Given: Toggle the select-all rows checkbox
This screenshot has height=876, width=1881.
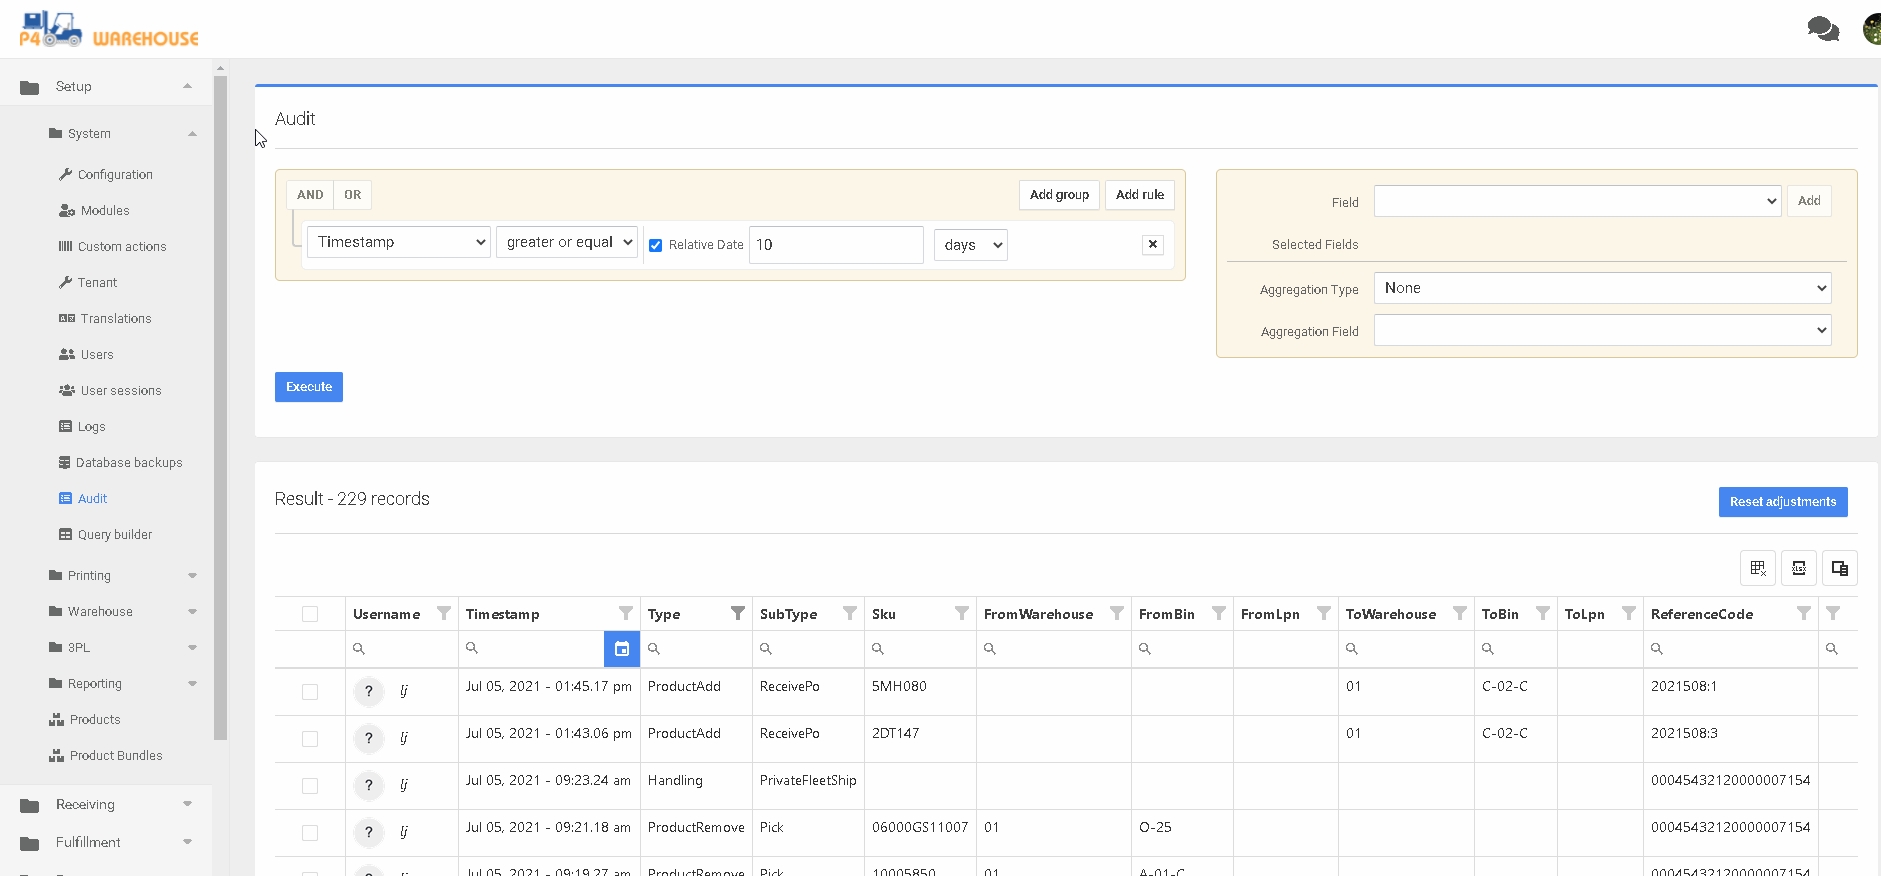Looking at the screenshot, I should (310, 614).
